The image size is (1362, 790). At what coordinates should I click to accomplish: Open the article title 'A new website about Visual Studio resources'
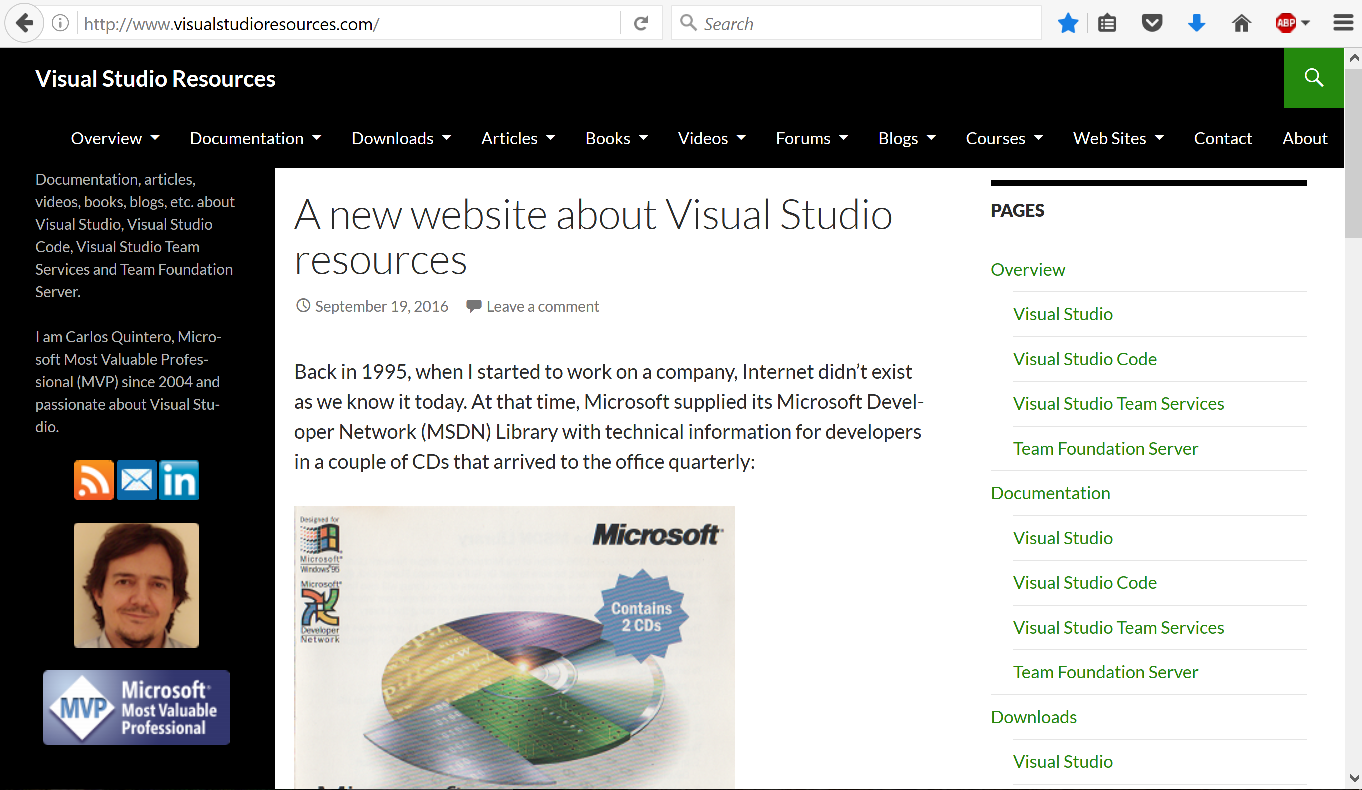593,237
